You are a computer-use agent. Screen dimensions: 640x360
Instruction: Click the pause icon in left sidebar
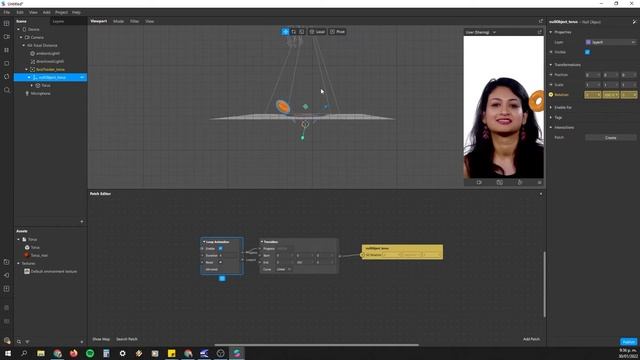click(x=7, y=50)
